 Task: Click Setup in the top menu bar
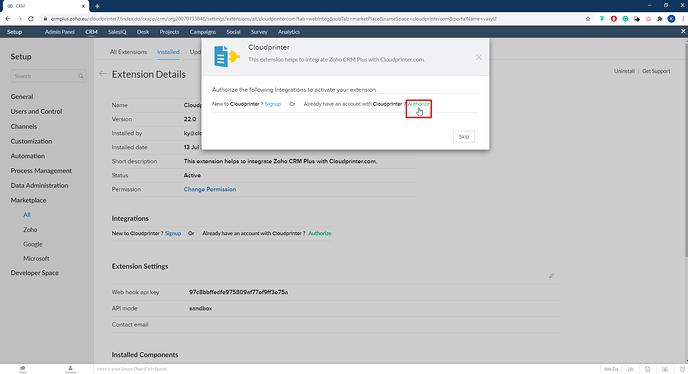tap(14, 32)
